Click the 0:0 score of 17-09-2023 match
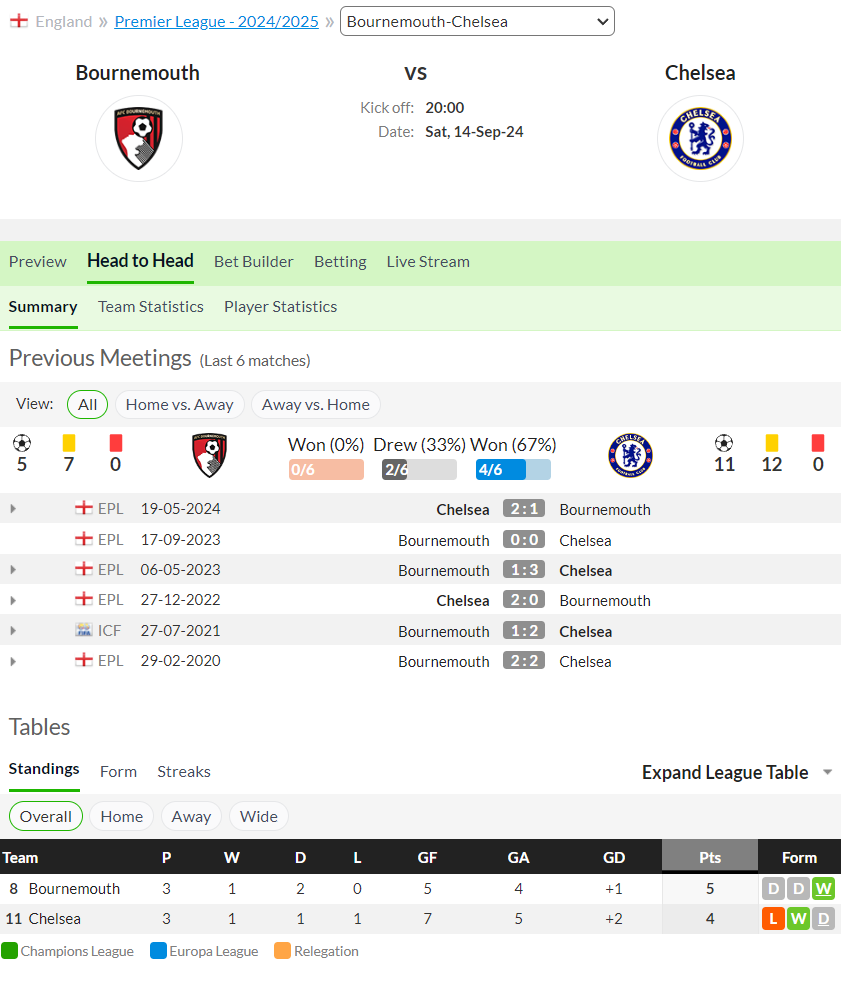The height and width of the screenshot is (982, 846). 524,539
